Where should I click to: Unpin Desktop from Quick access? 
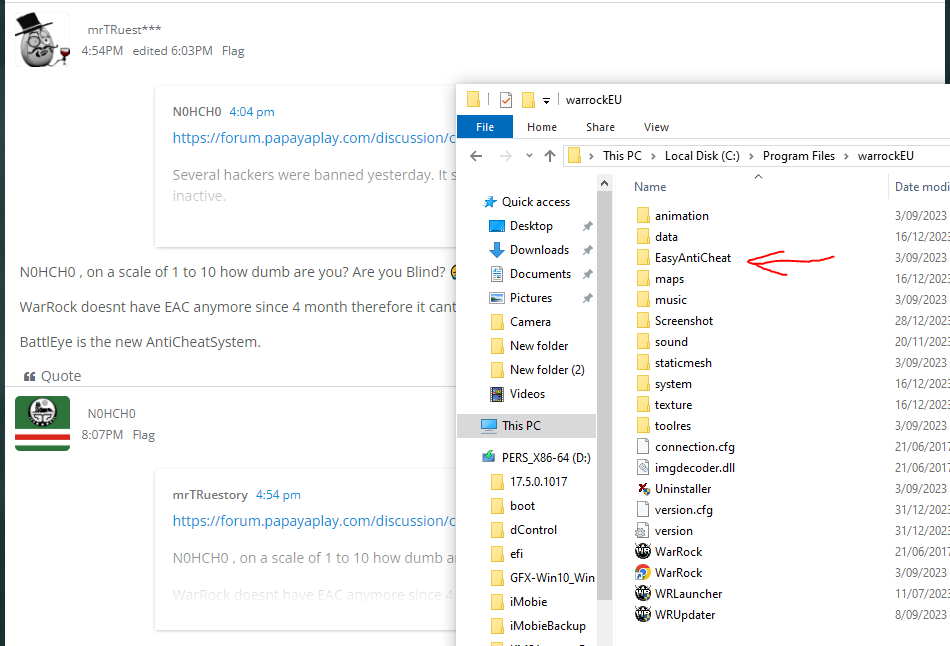[587, 226]
